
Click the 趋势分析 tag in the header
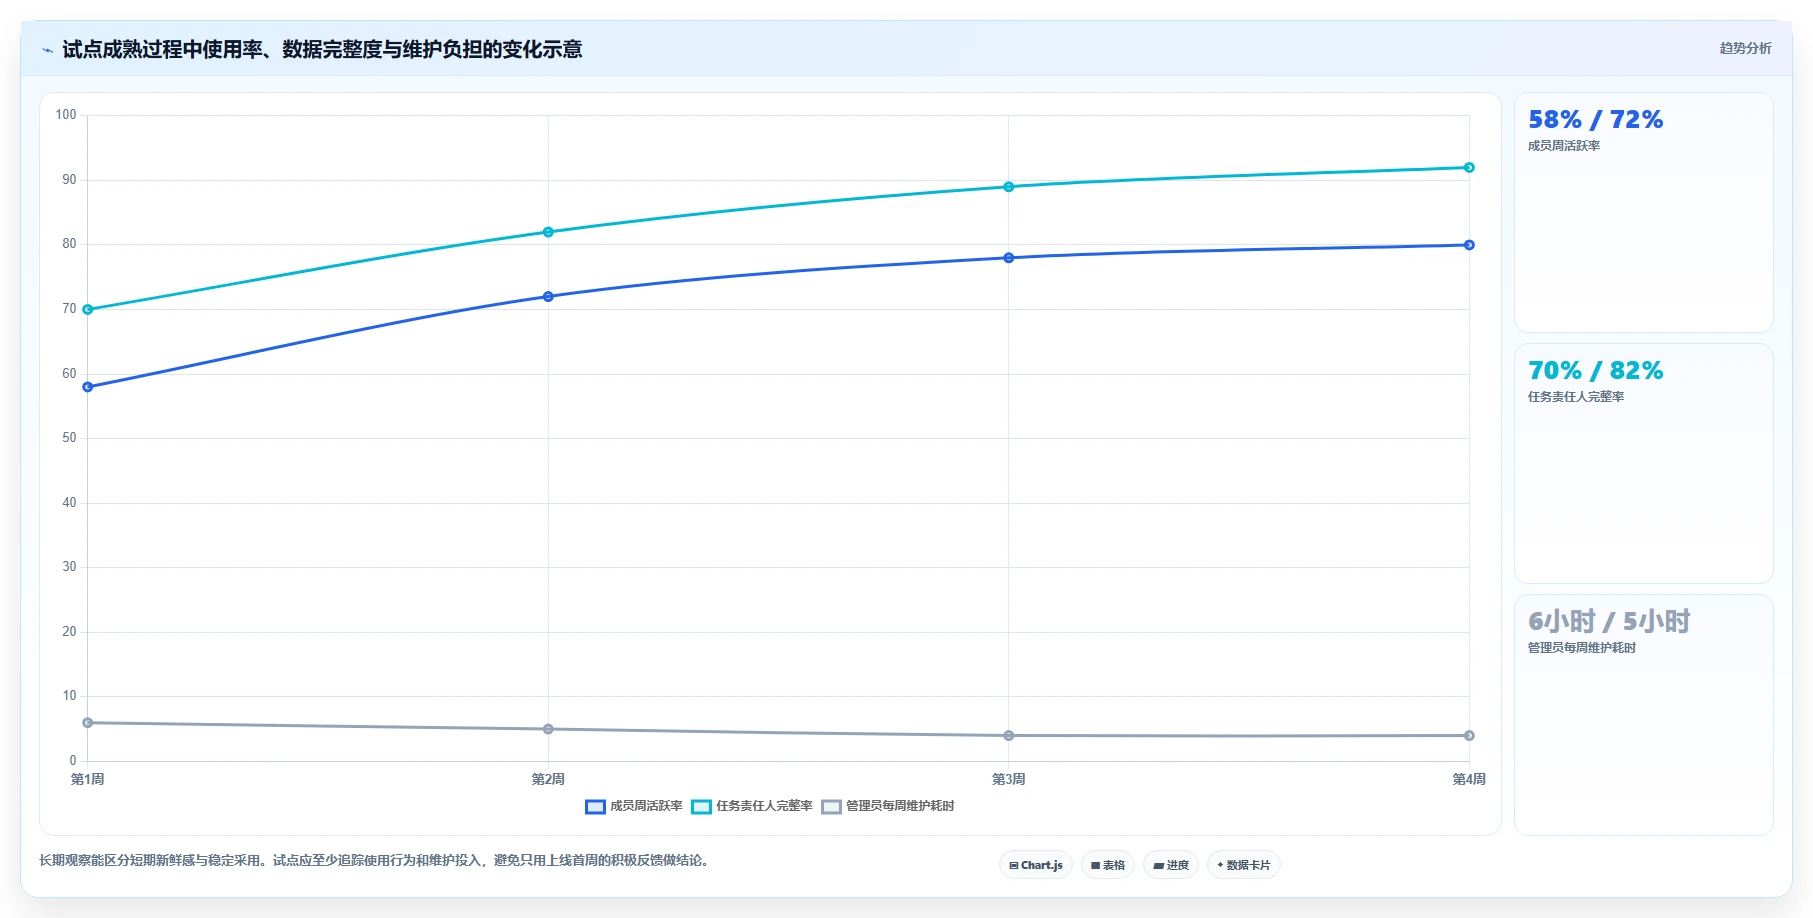[1745, 48]
